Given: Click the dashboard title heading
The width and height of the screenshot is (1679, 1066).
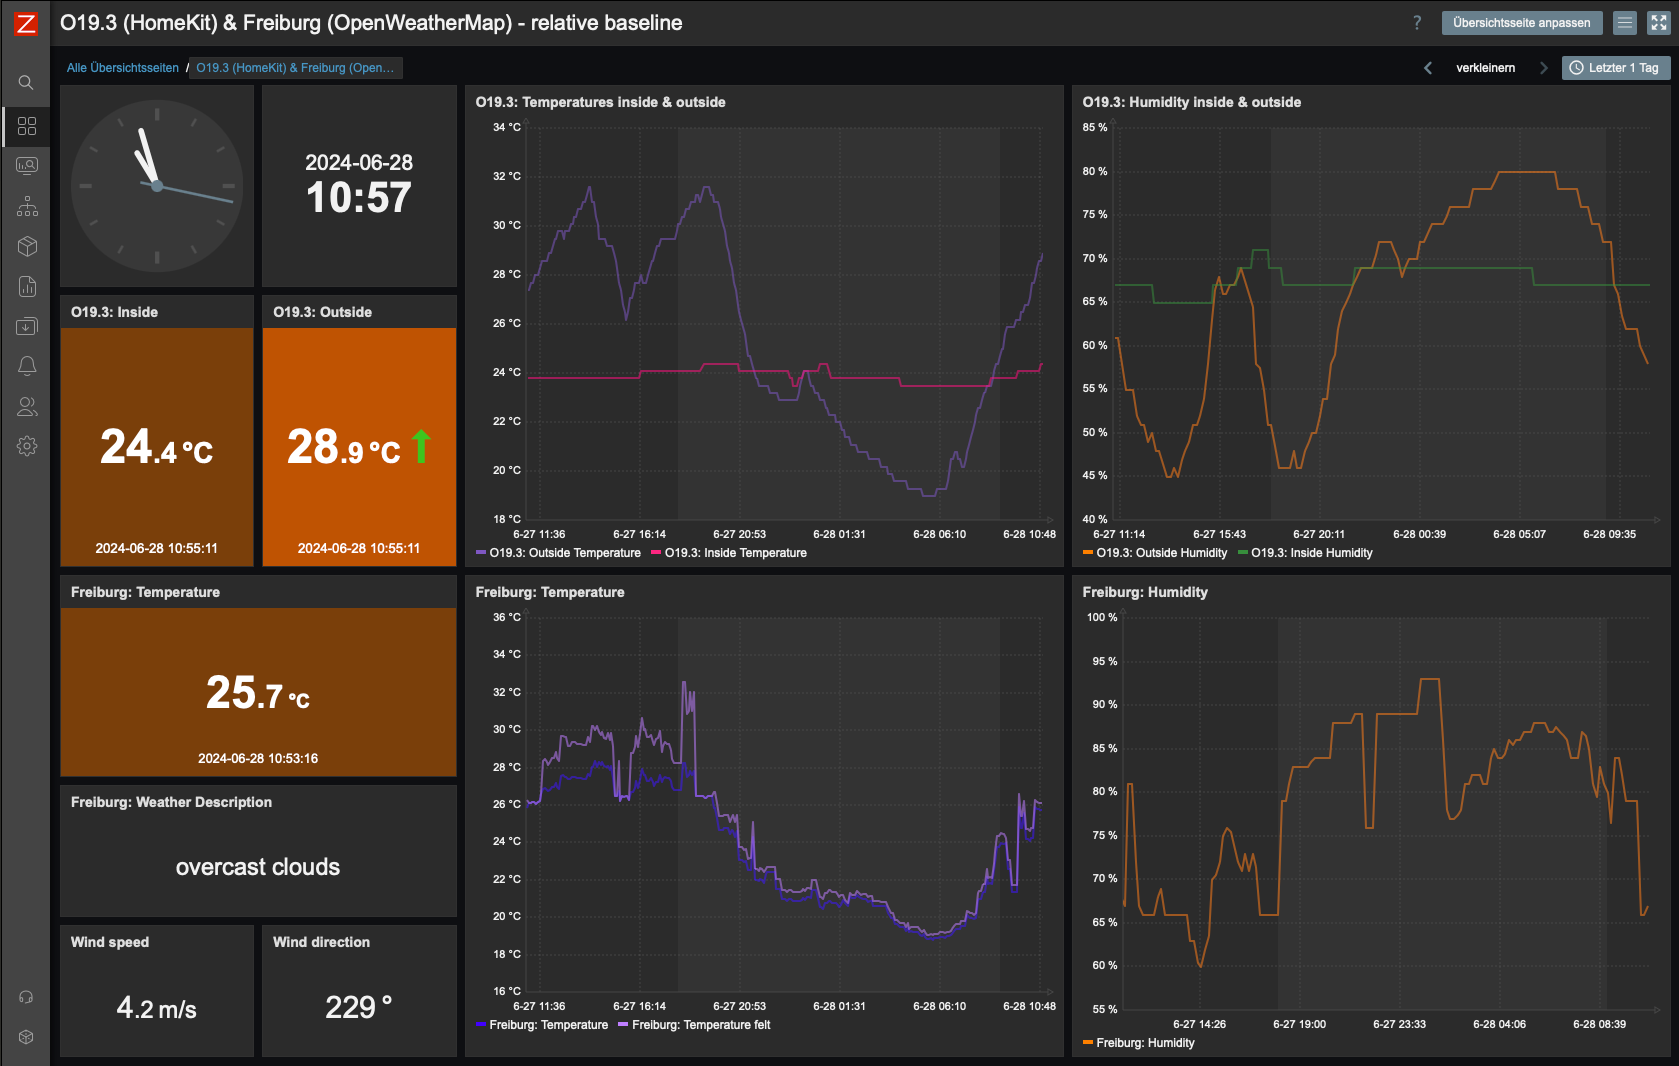Looking at the screenshot, I should click(371, 23).
